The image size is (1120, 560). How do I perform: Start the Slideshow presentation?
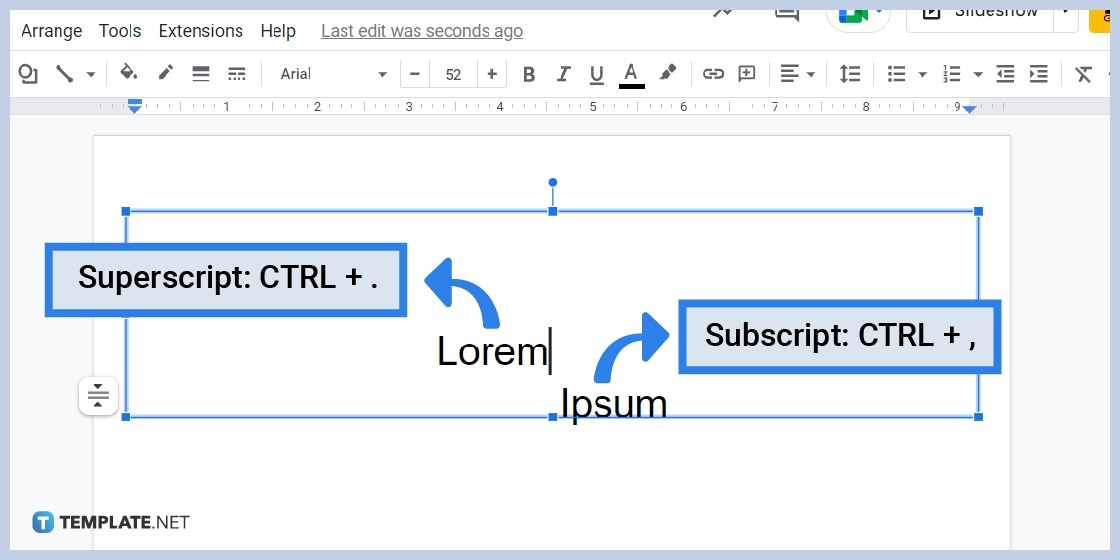(981, 16)
